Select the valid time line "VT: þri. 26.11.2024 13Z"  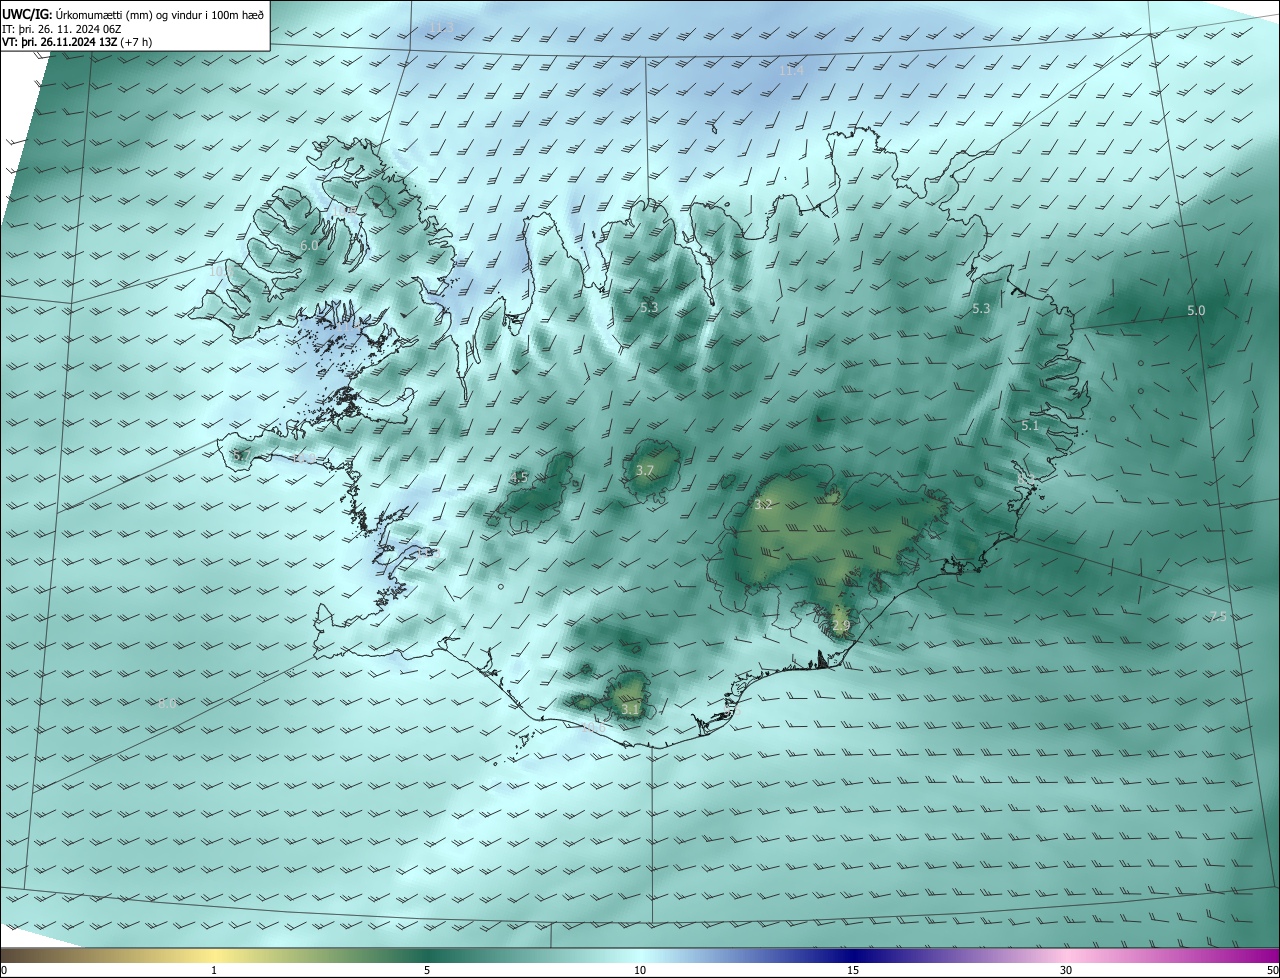tap(60, 43)
